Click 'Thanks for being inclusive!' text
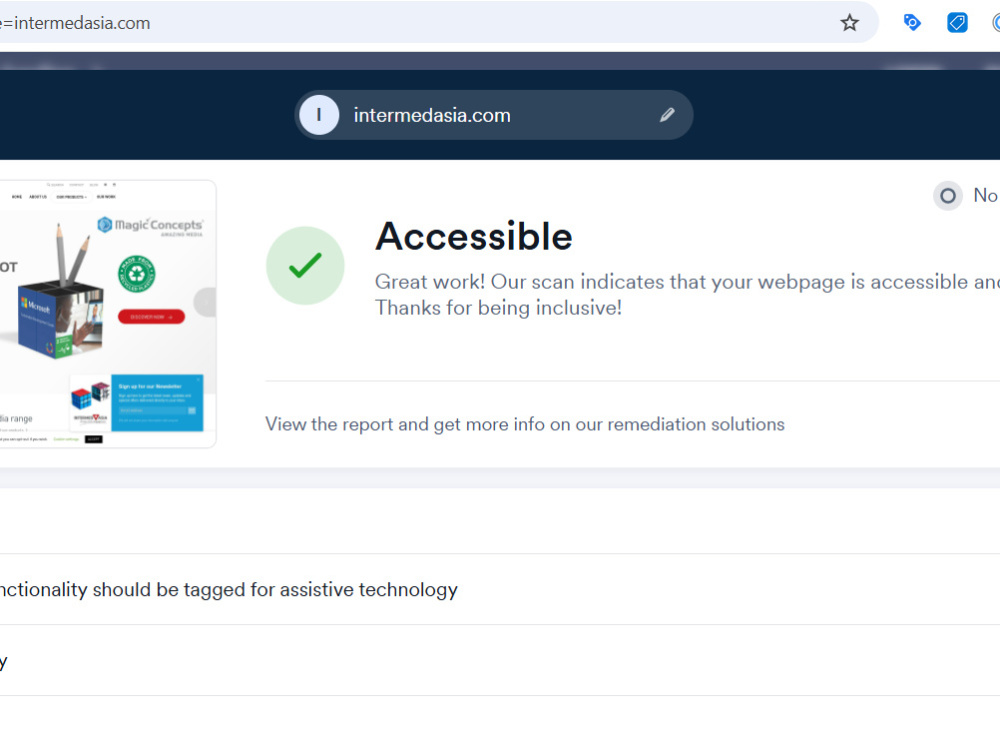1000x750 pixels. (x=498, y=308)
